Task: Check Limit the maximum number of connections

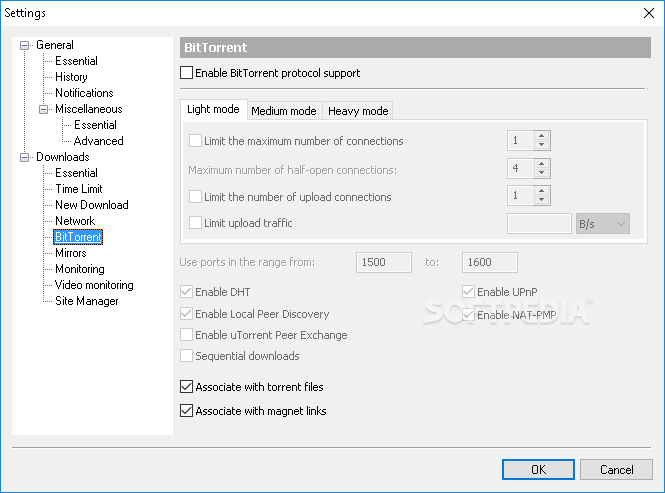Action: [x=195, y=140]
